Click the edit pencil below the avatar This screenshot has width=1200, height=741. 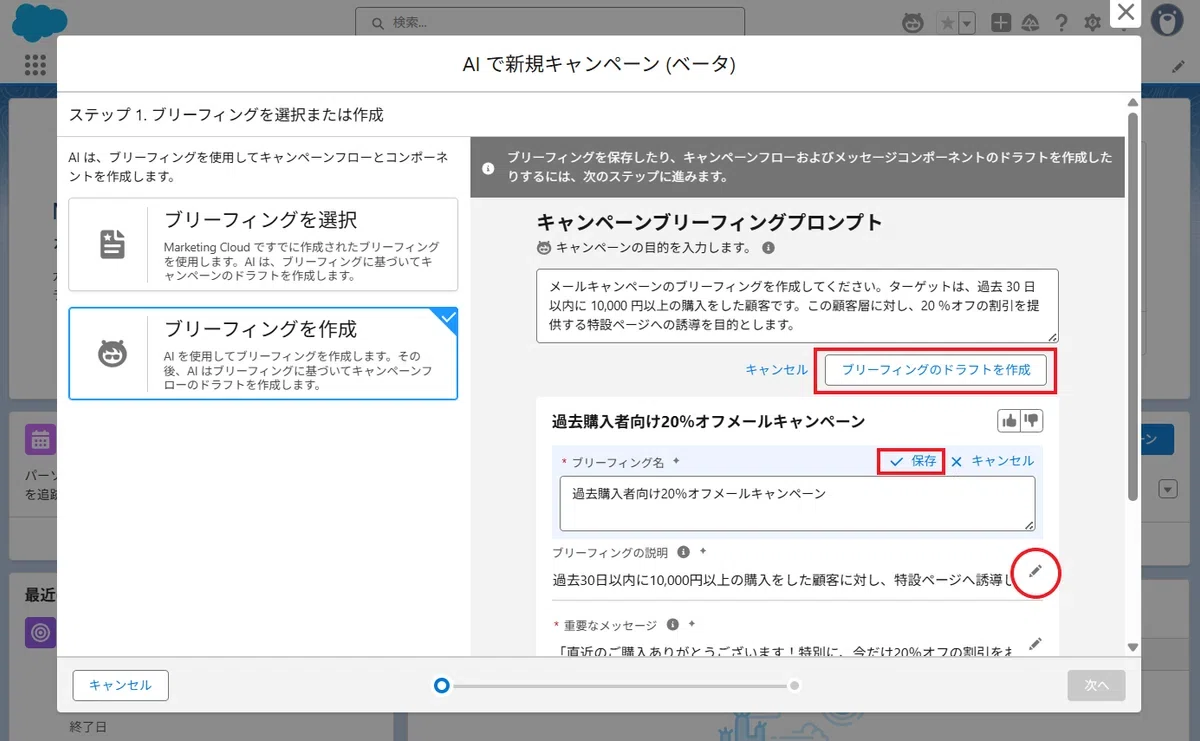(1178, 66)
